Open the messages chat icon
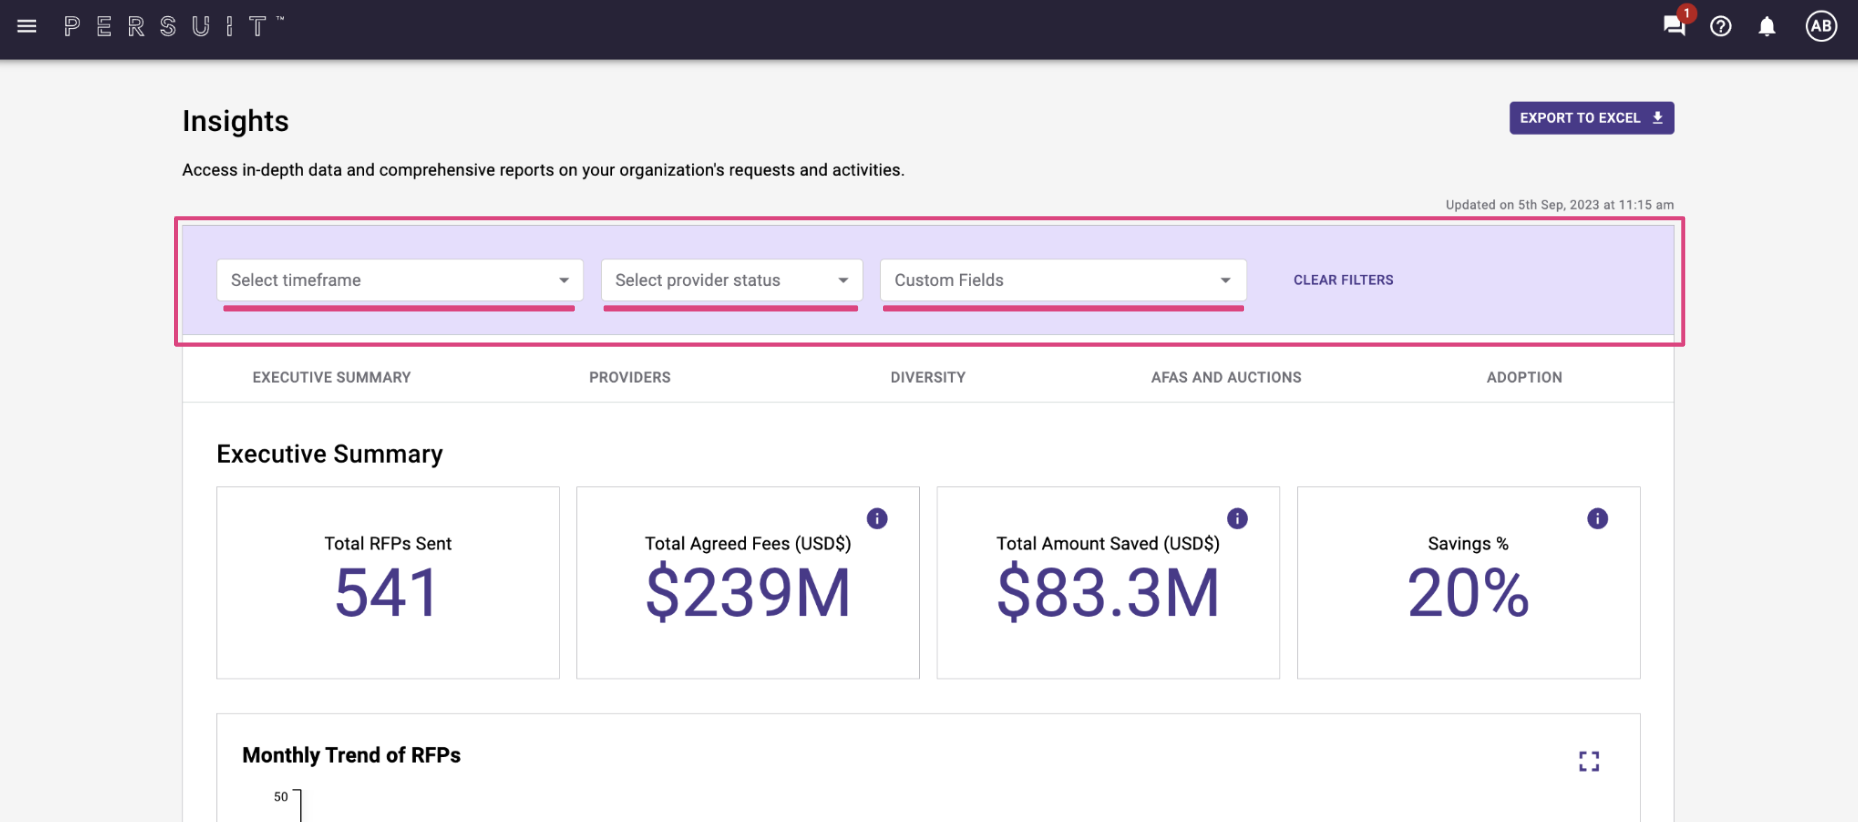Image resolution: width=1858 pixels, height=822 pixels. point(1674,26)
